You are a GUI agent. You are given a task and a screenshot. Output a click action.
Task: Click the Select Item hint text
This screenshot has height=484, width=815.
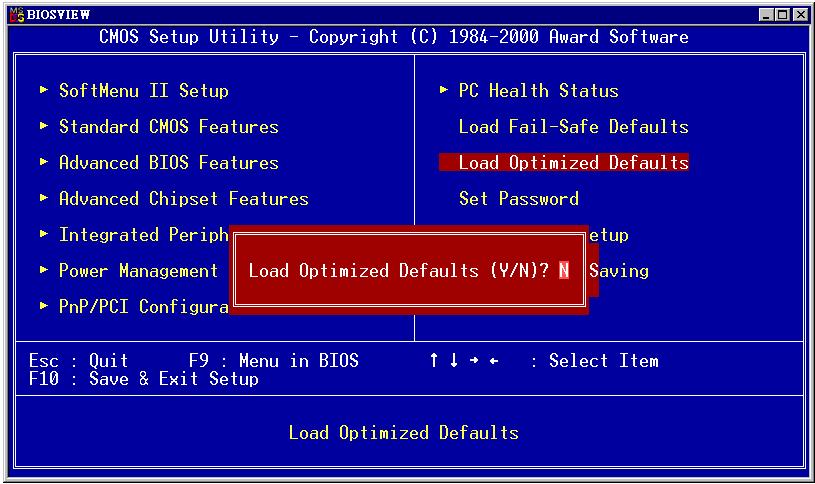click(x=603, y=361)
